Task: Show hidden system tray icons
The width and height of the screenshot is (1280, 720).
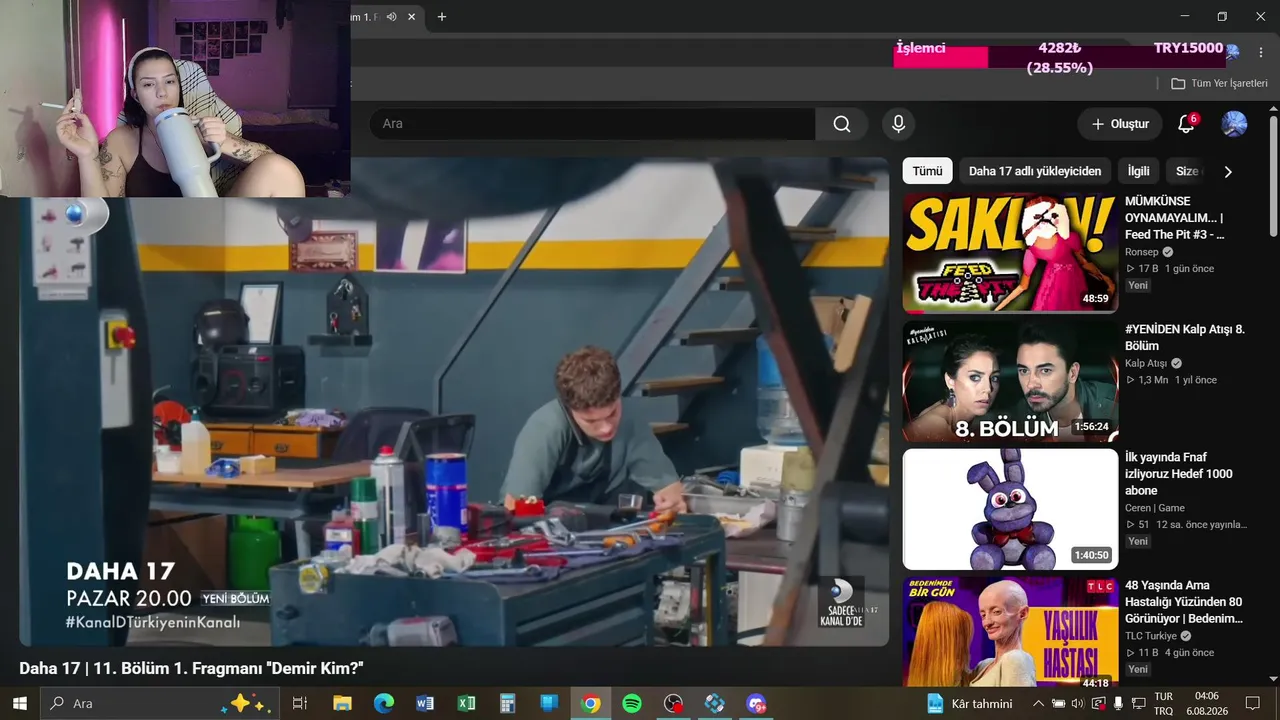Action: (x=1038, y=703)
